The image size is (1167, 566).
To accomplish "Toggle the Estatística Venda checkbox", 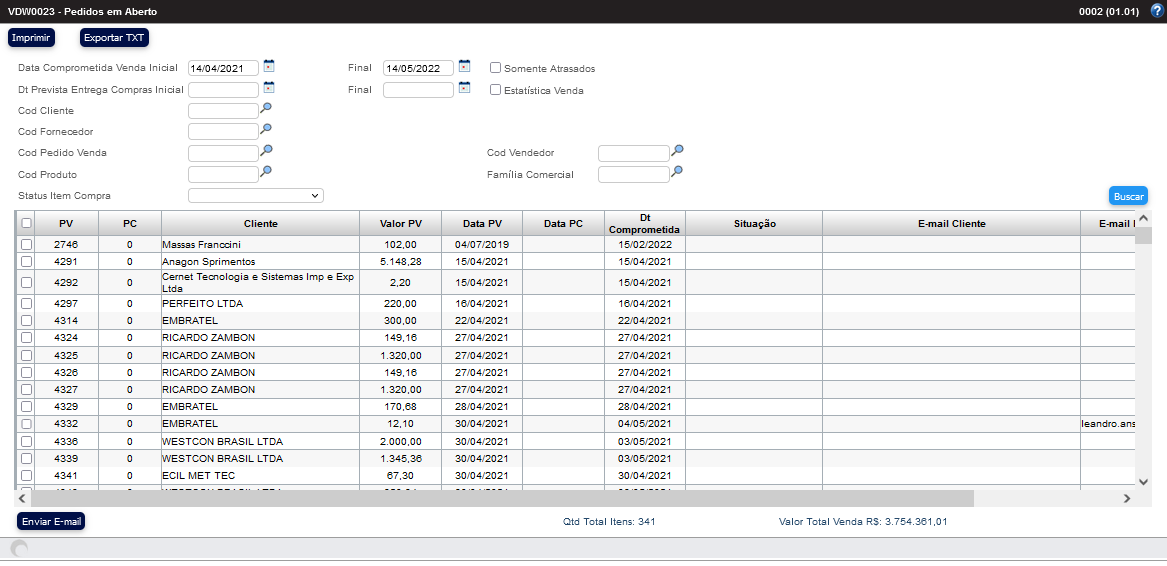I will (x=496, y=90).
